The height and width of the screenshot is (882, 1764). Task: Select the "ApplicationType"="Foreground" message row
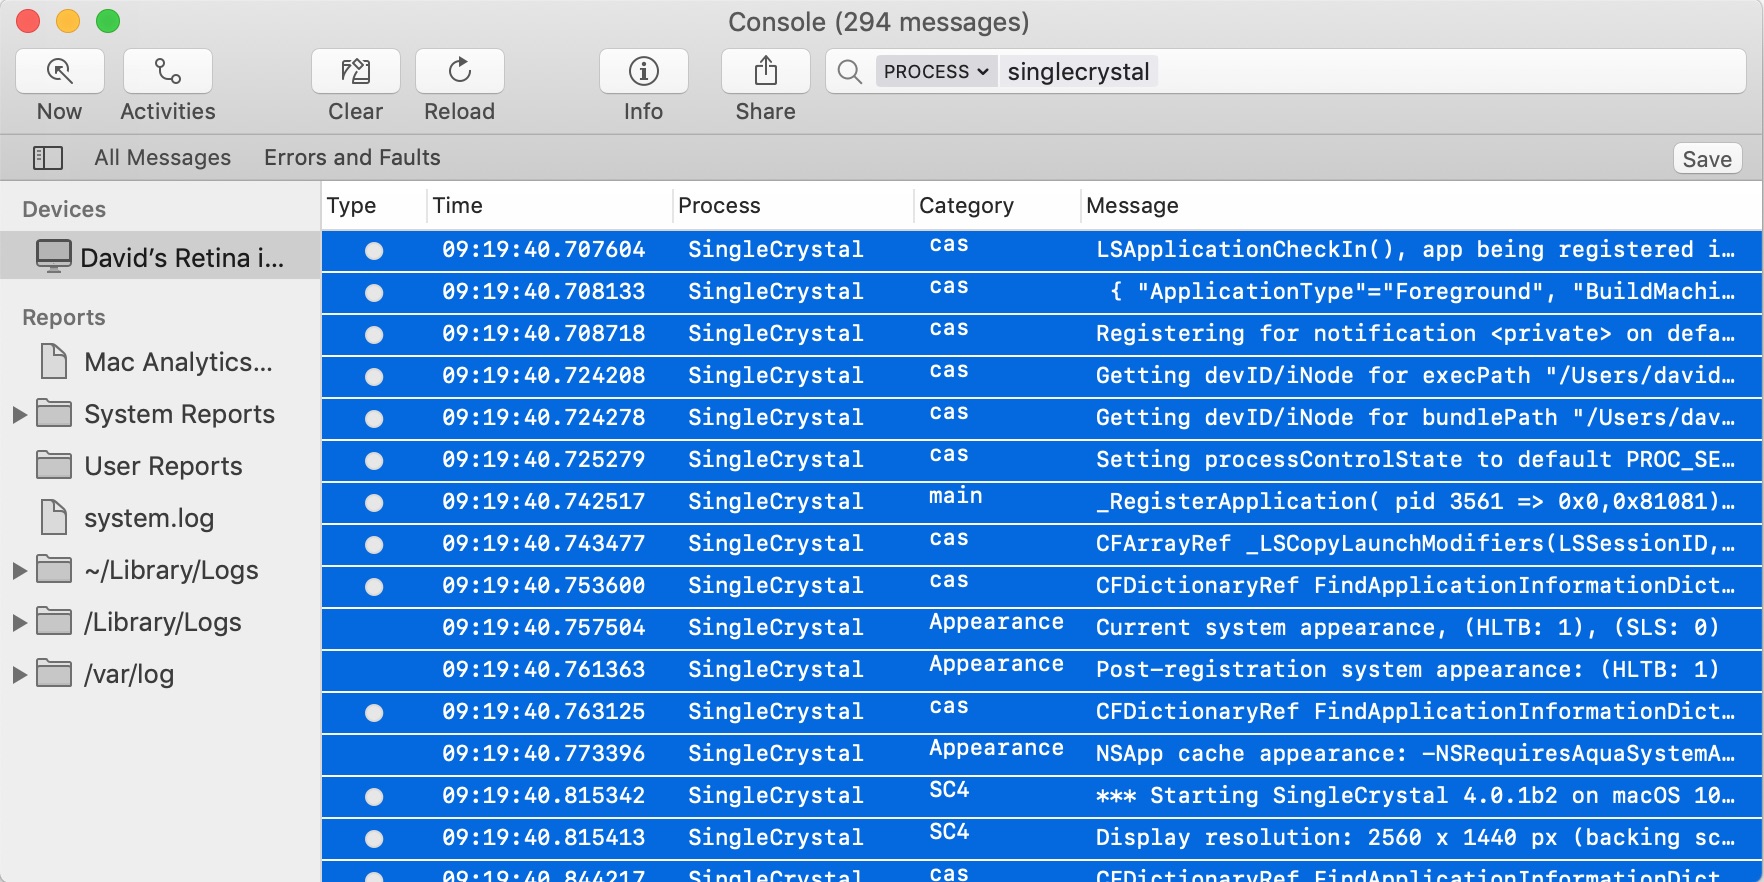pos(1042,292)
